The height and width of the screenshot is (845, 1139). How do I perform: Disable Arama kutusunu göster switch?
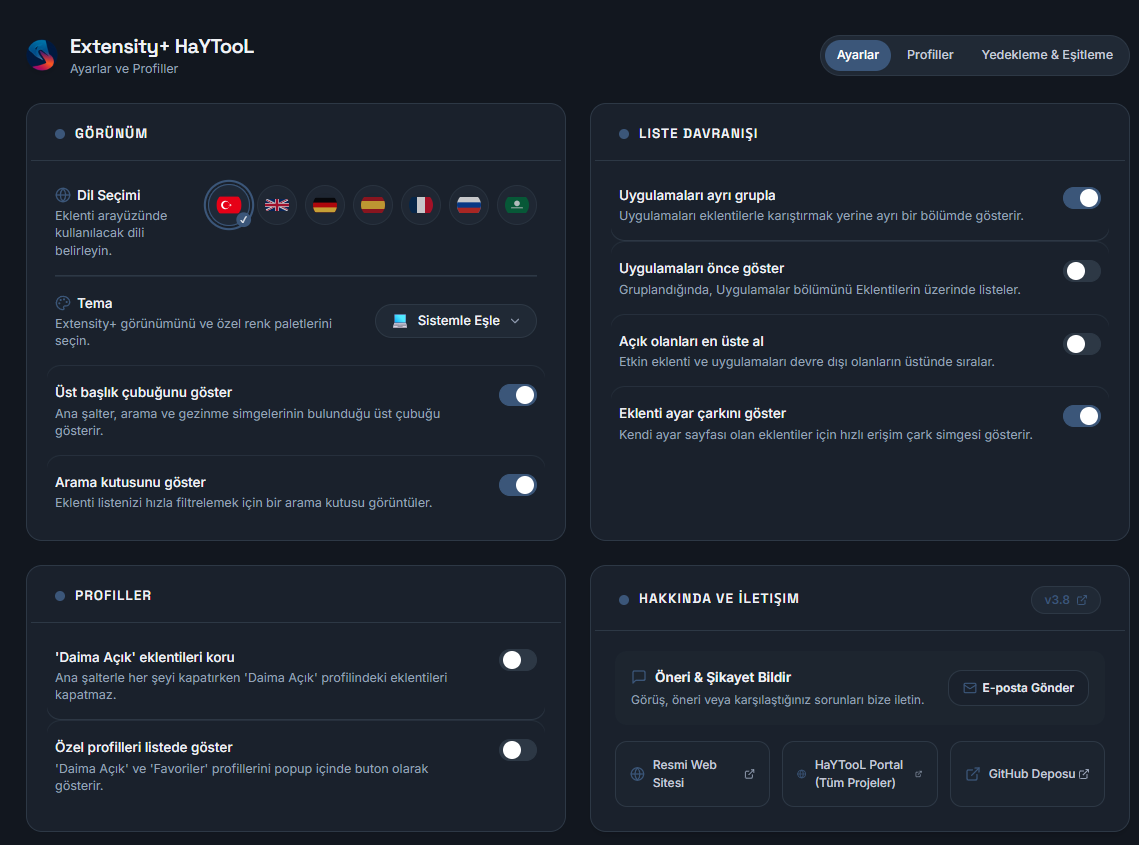pyautogui.click(x=517, y=485)
